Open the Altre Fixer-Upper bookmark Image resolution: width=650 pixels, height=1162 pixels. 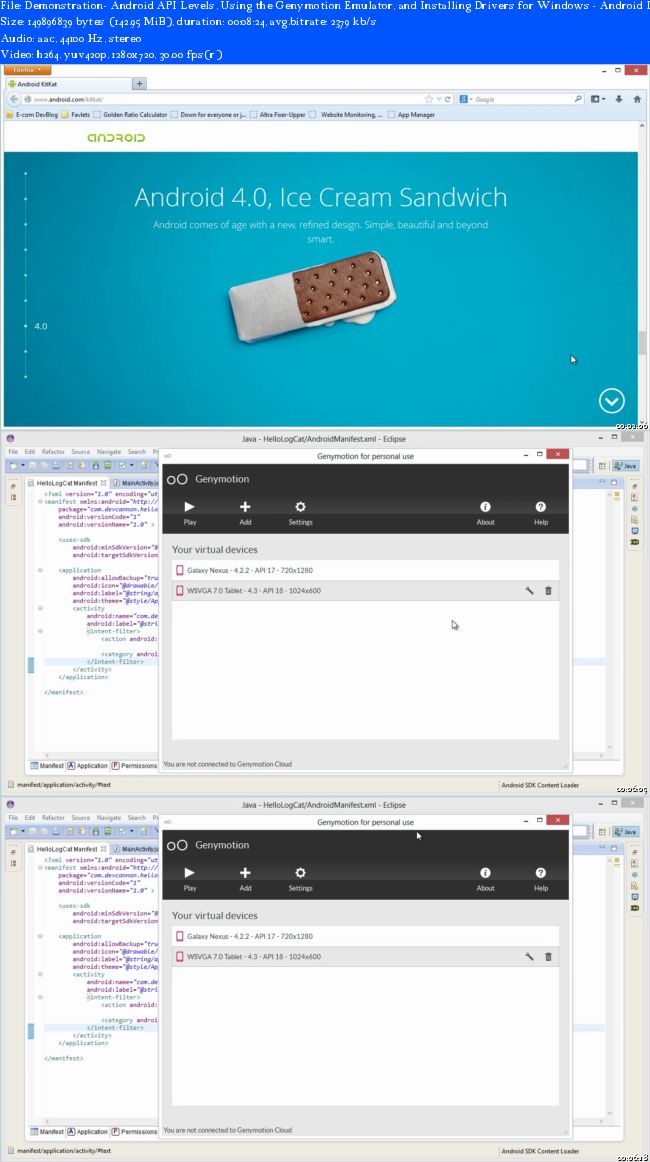pyautogui.click(x=277, y=115)
